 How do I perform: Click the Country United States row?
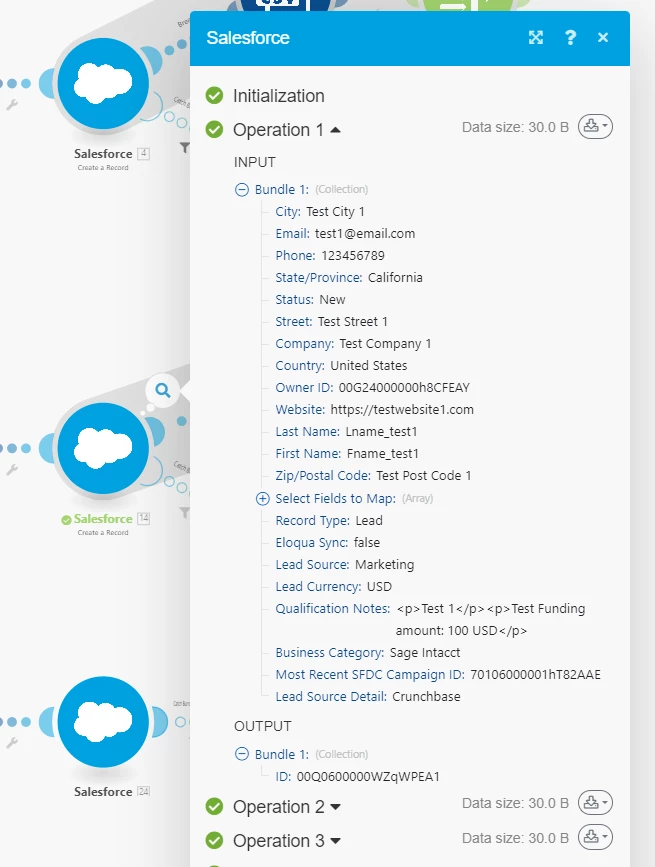(341, 365)
